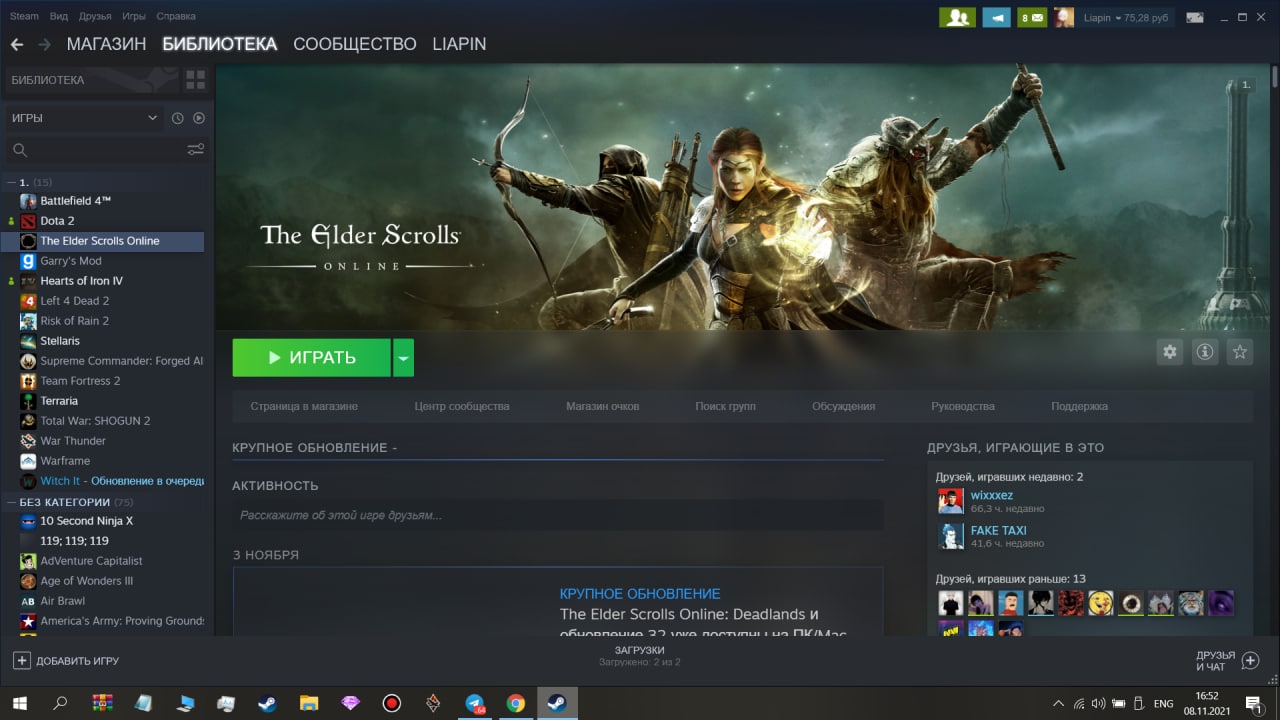This screenshot has height=720, width=1280.
Task: Open Windows Start menu
Action: tap(19, 703)
